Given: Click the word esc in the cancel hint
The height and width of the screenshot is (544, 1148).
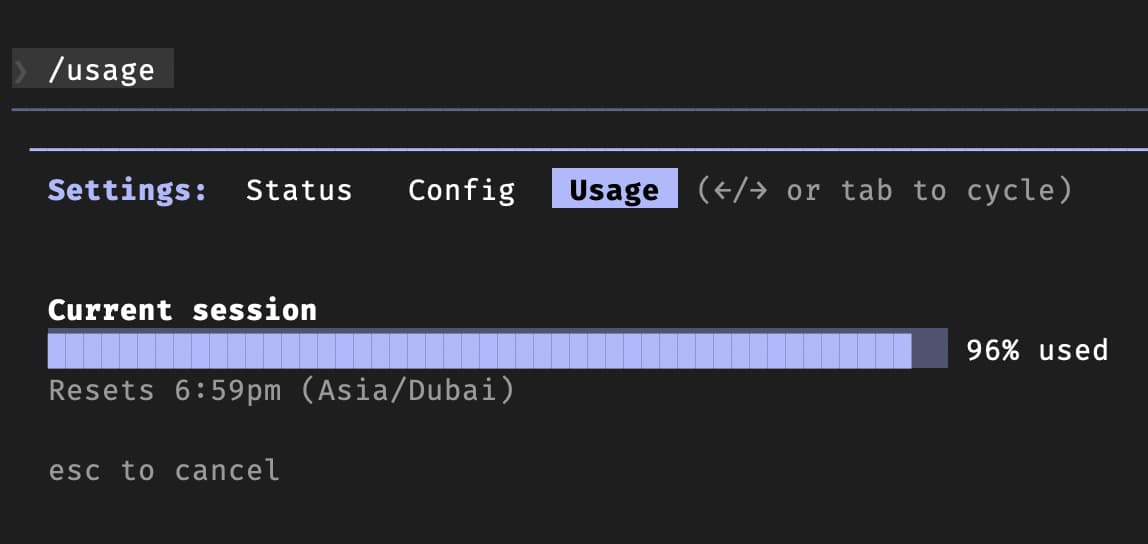Looking at the screenshot, I should point(75,470).
